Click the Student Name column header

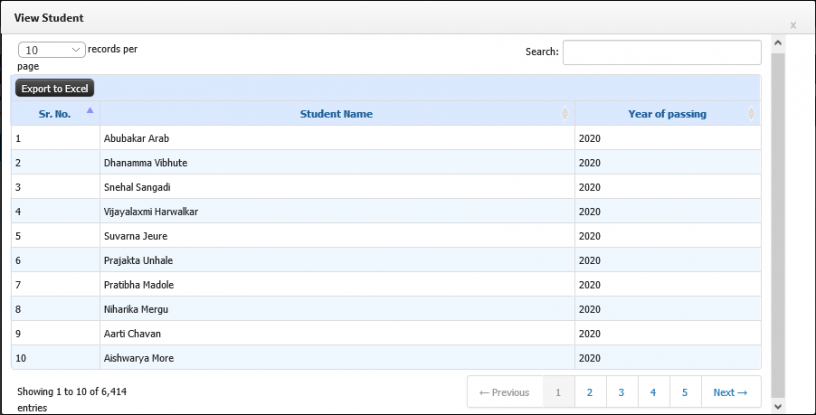click(337, 114)
